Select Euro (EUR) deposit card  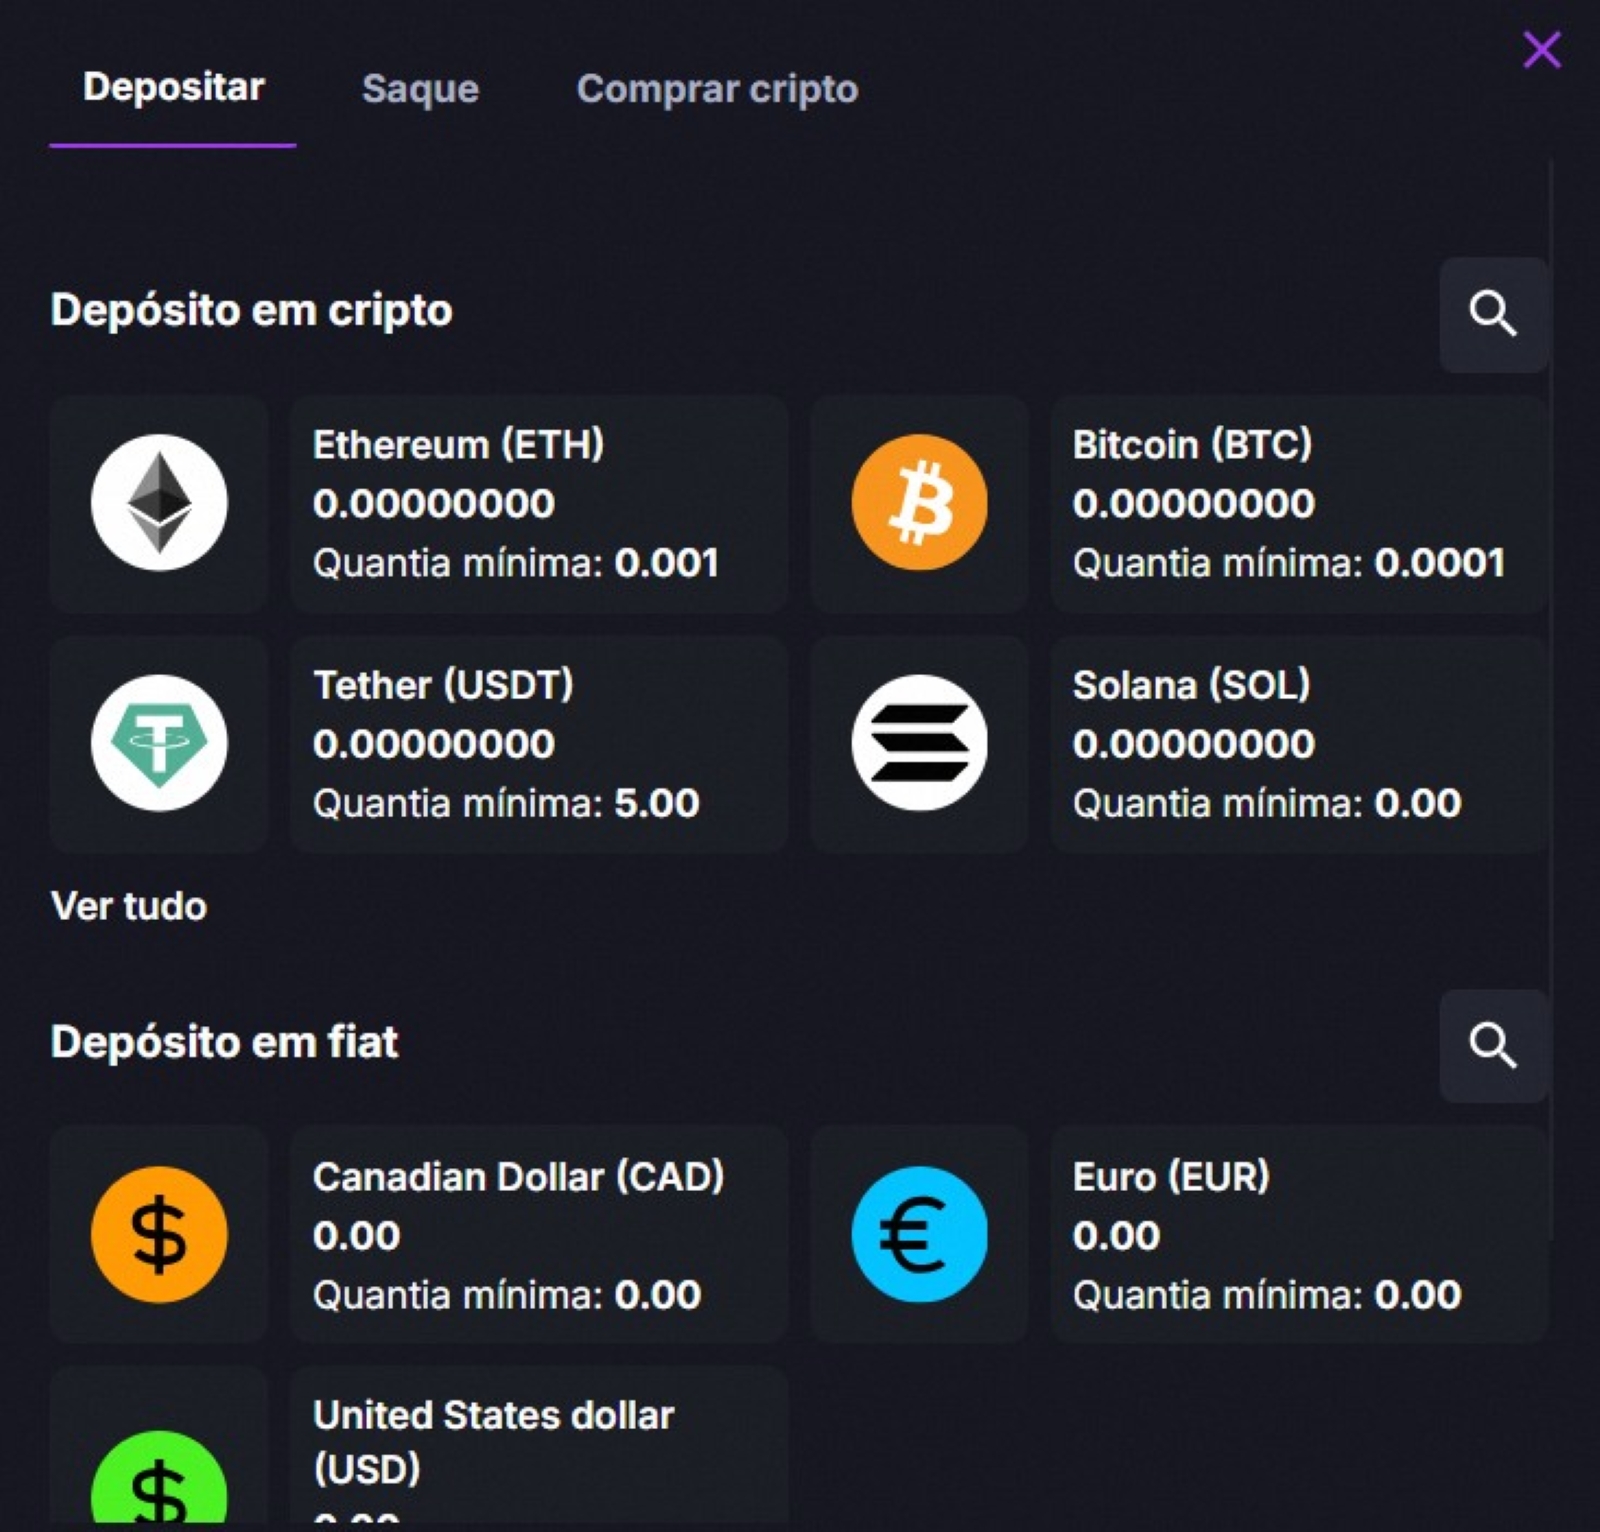pos(1298,1235)
